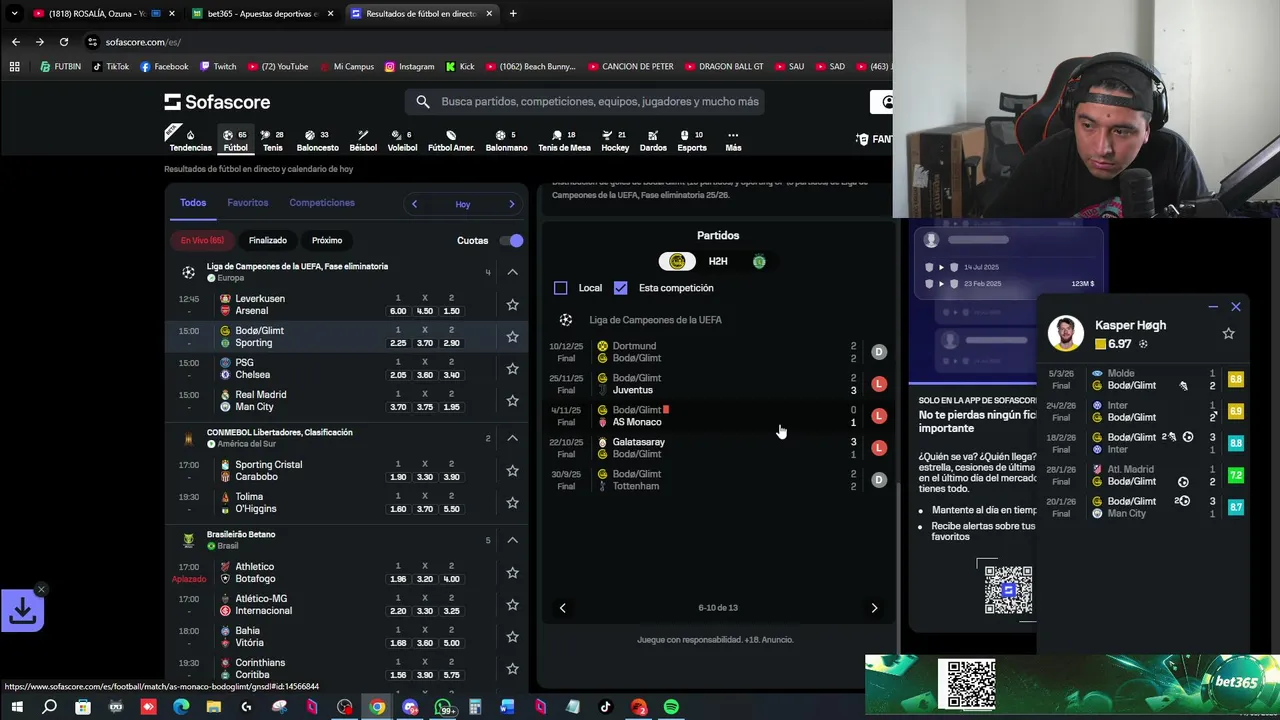Click the 6.00 home odds for Leverkusen
Screen dimensions: 1280x720
398,311
